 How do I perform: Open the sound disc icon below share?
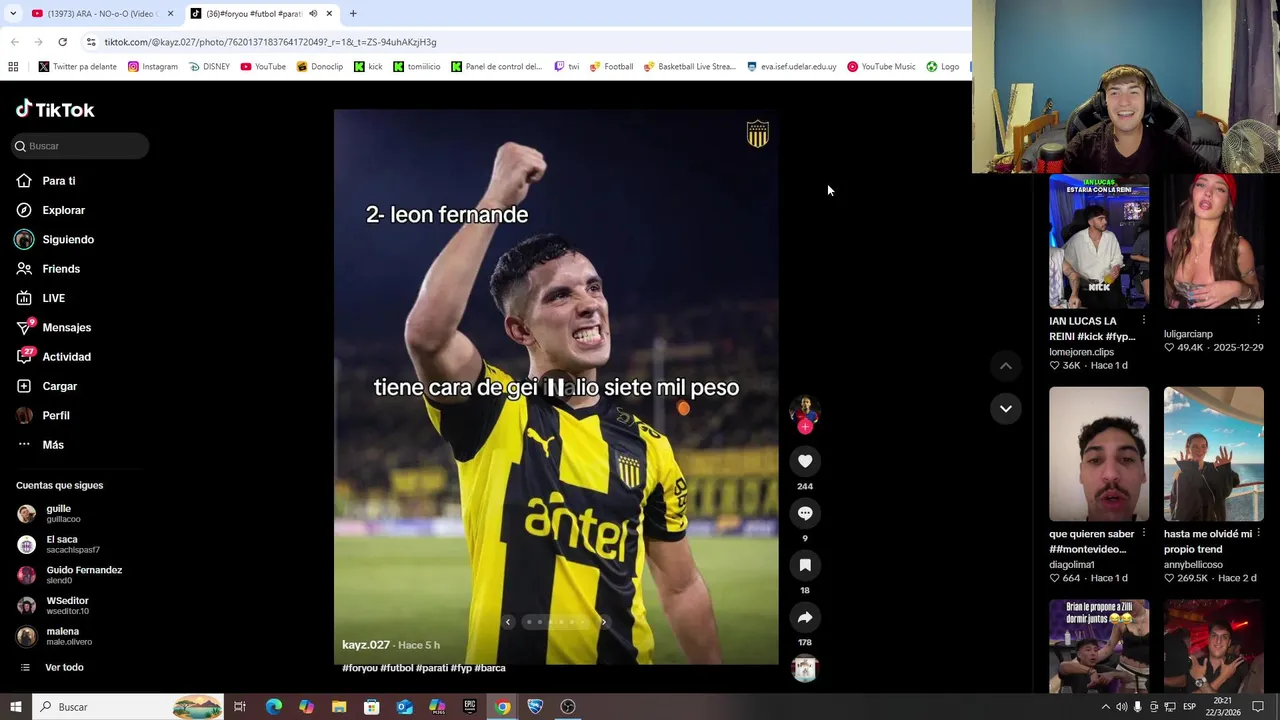coord(805,669)
